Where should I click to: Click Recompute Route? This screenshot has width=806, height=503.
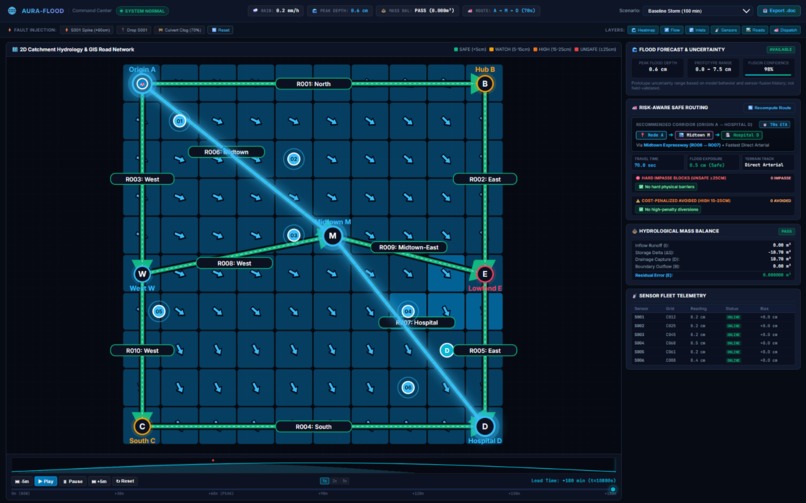pyautogui.click(x=770, y=108)
